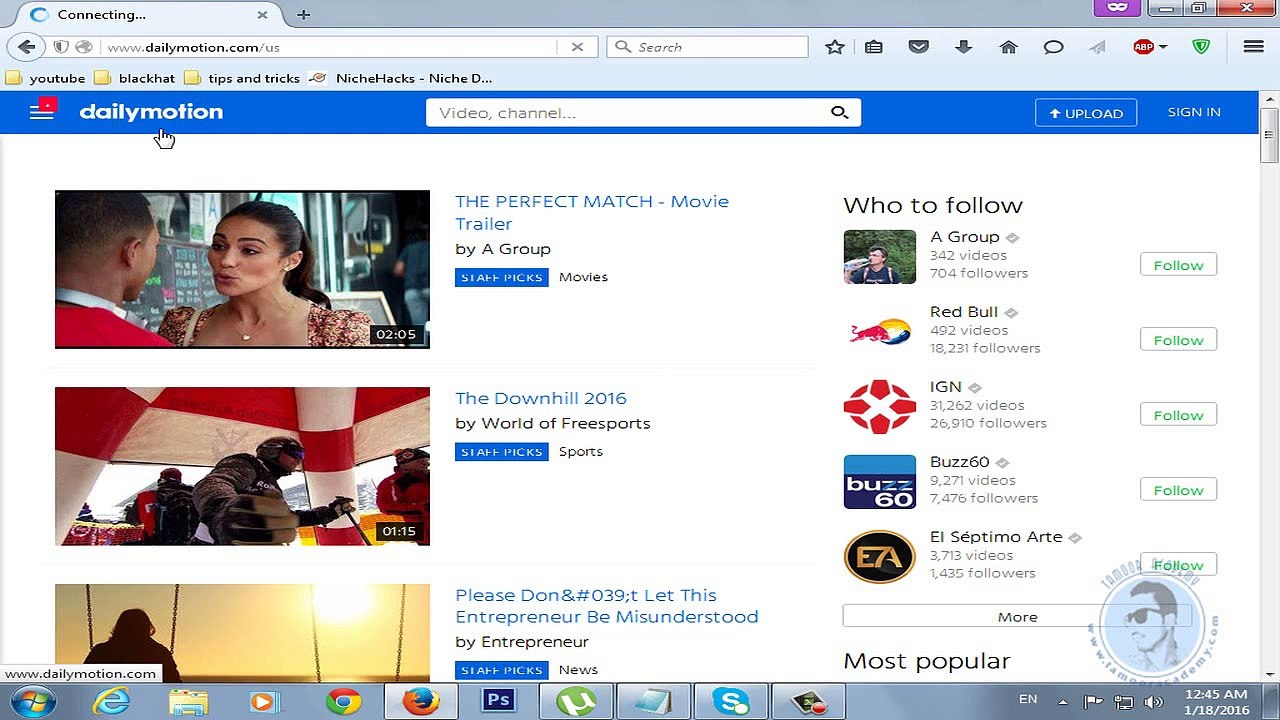Image resolution: width=1280 pixels, height=720 pixels.
Task: Click the dailymotion logo
Action: pyautogui.click(x=151, y=112)
